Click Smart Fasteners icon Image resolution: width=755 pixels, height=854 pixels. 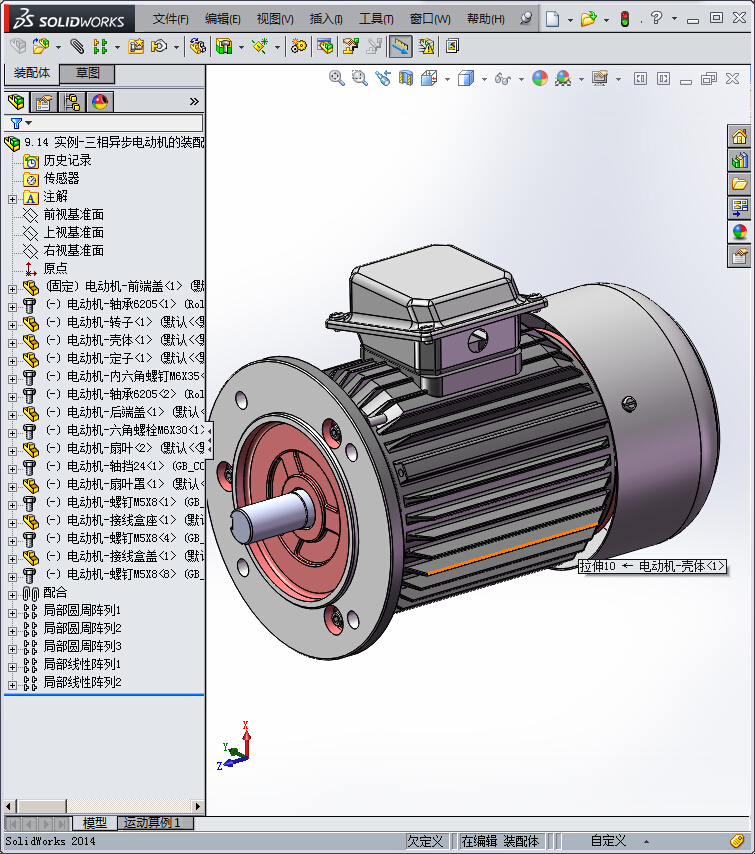[136, 46]
